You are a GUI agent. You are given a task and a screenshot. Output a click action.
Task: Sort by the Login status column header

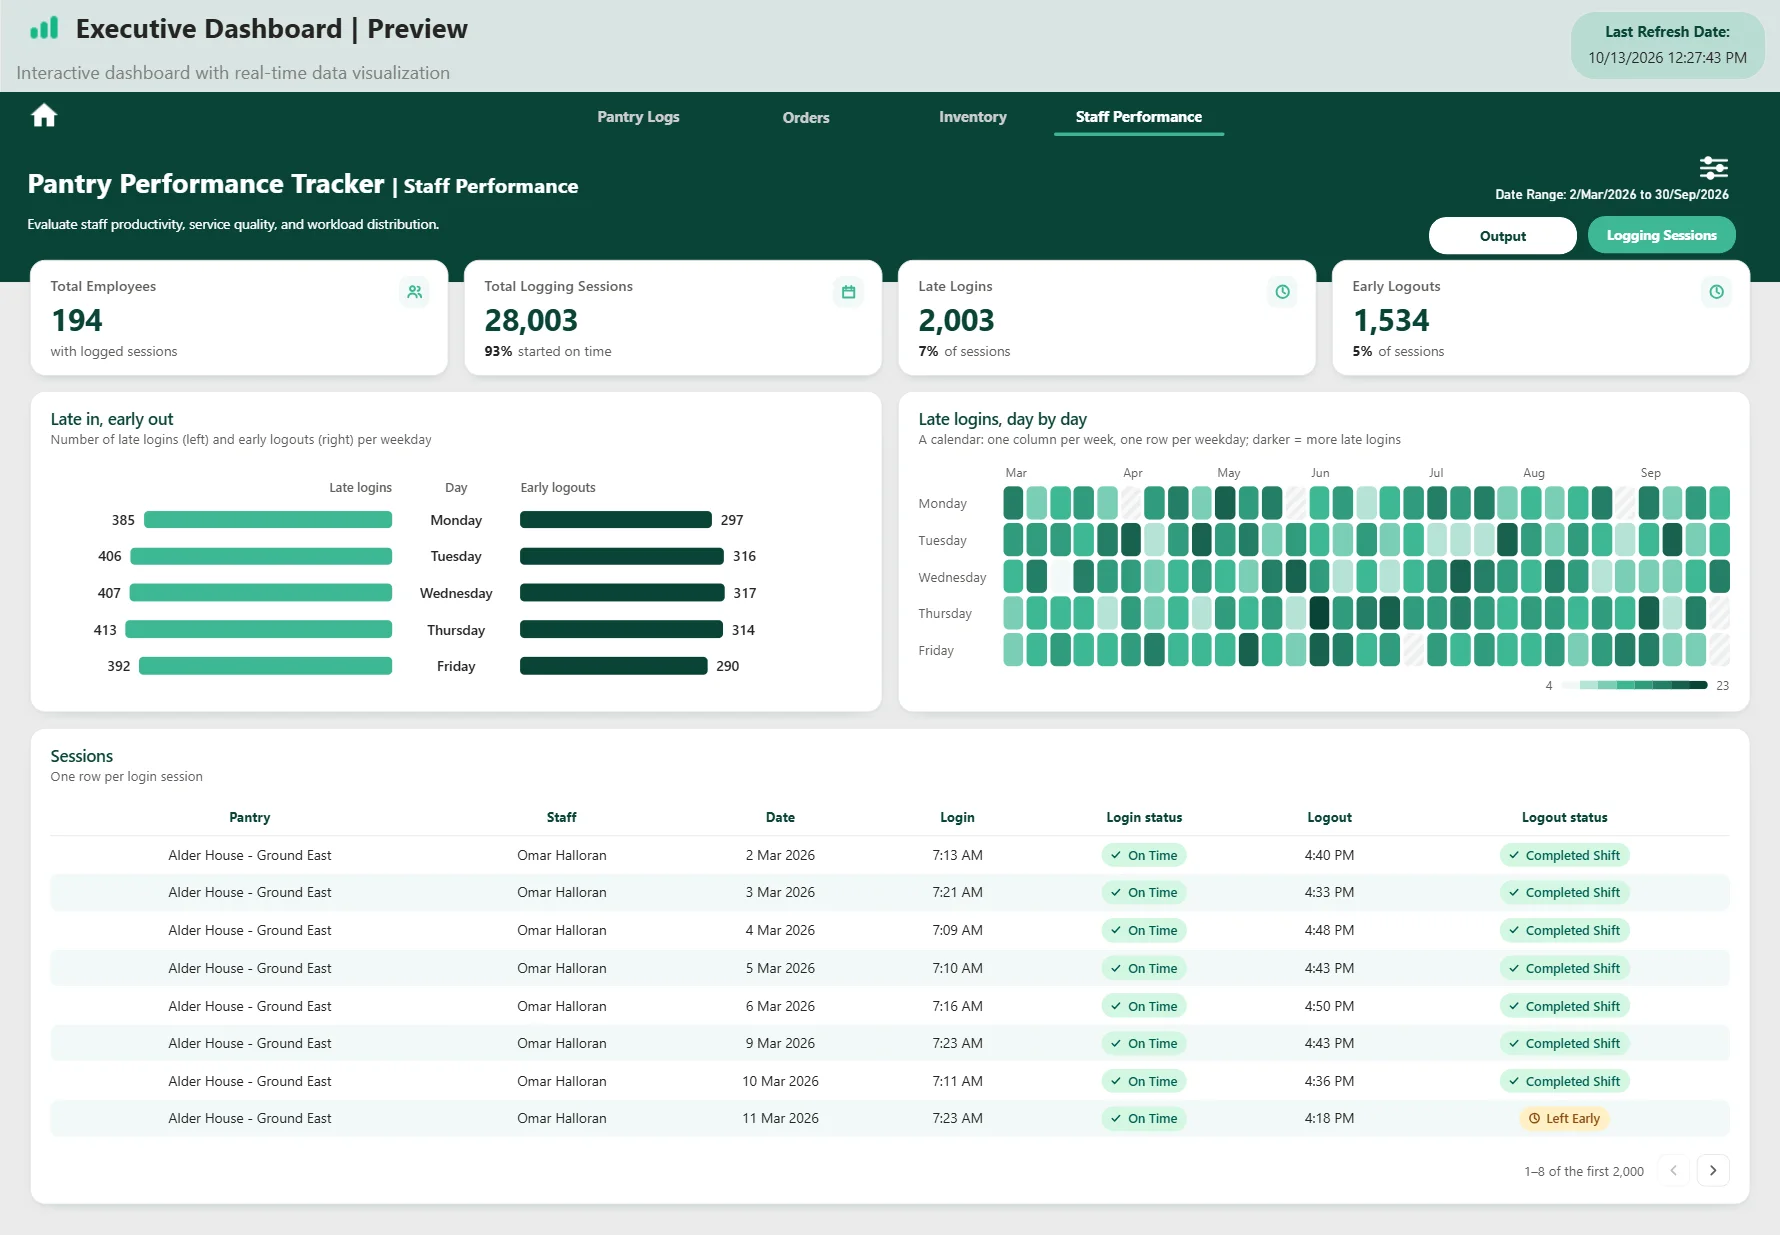pyautogui.click(x=1144, y=817)
